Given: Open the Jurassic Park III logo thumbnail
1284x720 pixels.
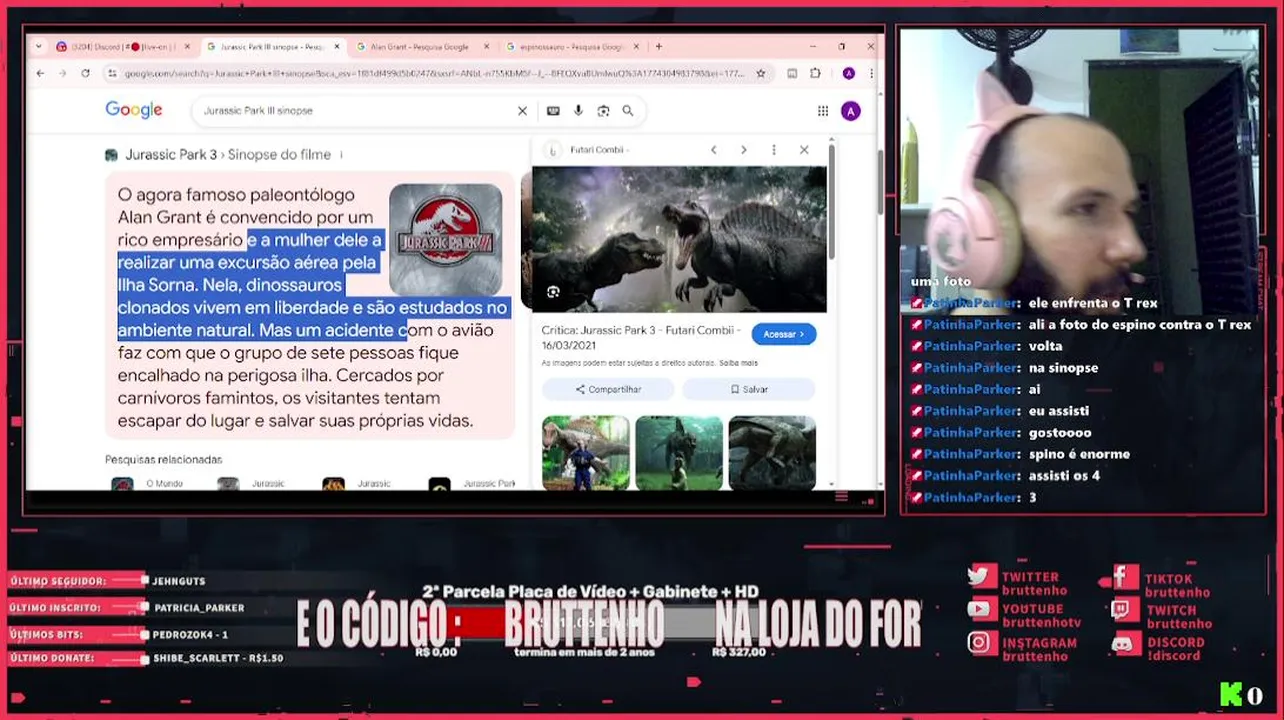Looking at the screenshot, I should coord(446,240).
